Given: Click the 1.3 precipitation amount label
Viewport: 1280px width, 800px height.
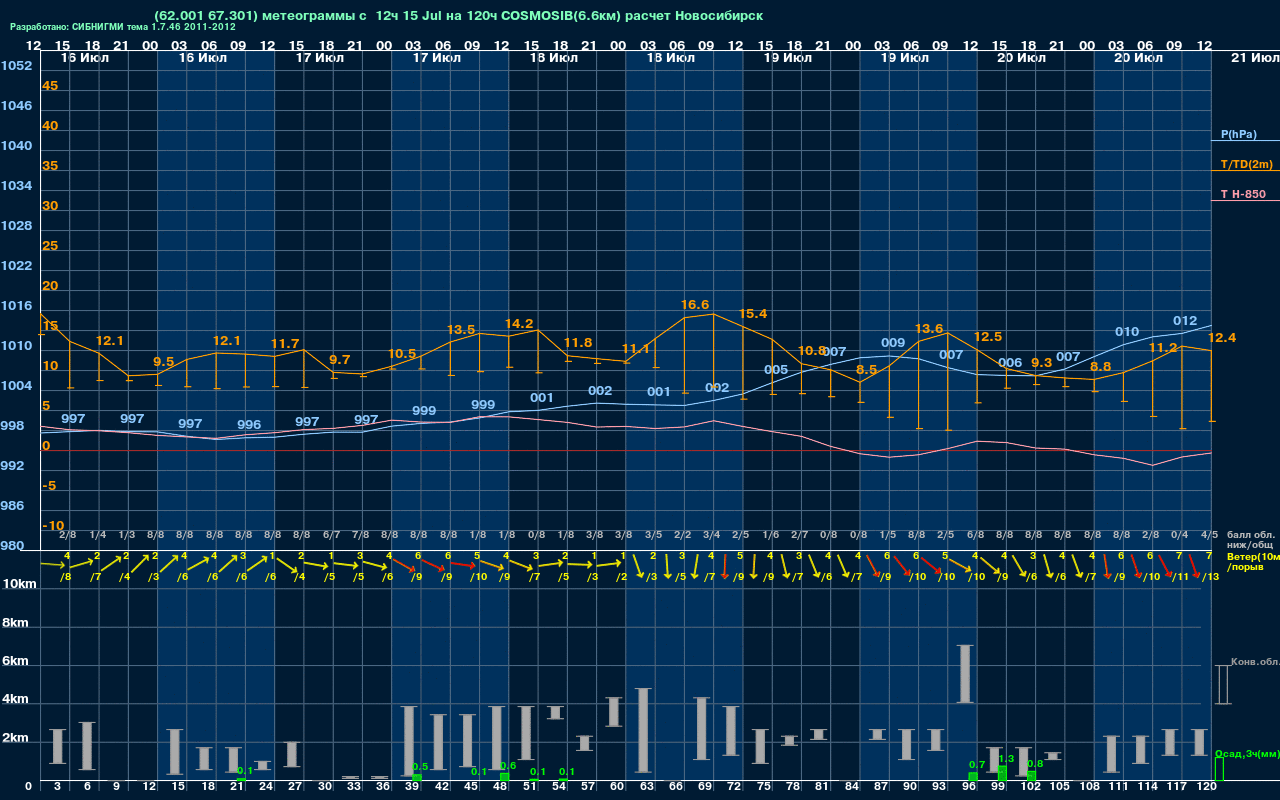Looking at the screenshot, I should click(x=1006, y=759).
